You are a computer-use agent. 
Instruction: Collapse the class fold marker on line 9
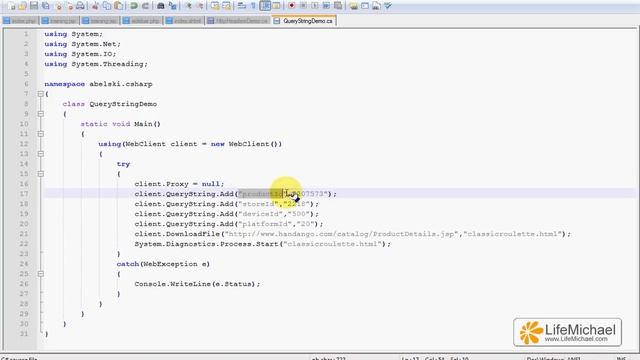point(40,114)
